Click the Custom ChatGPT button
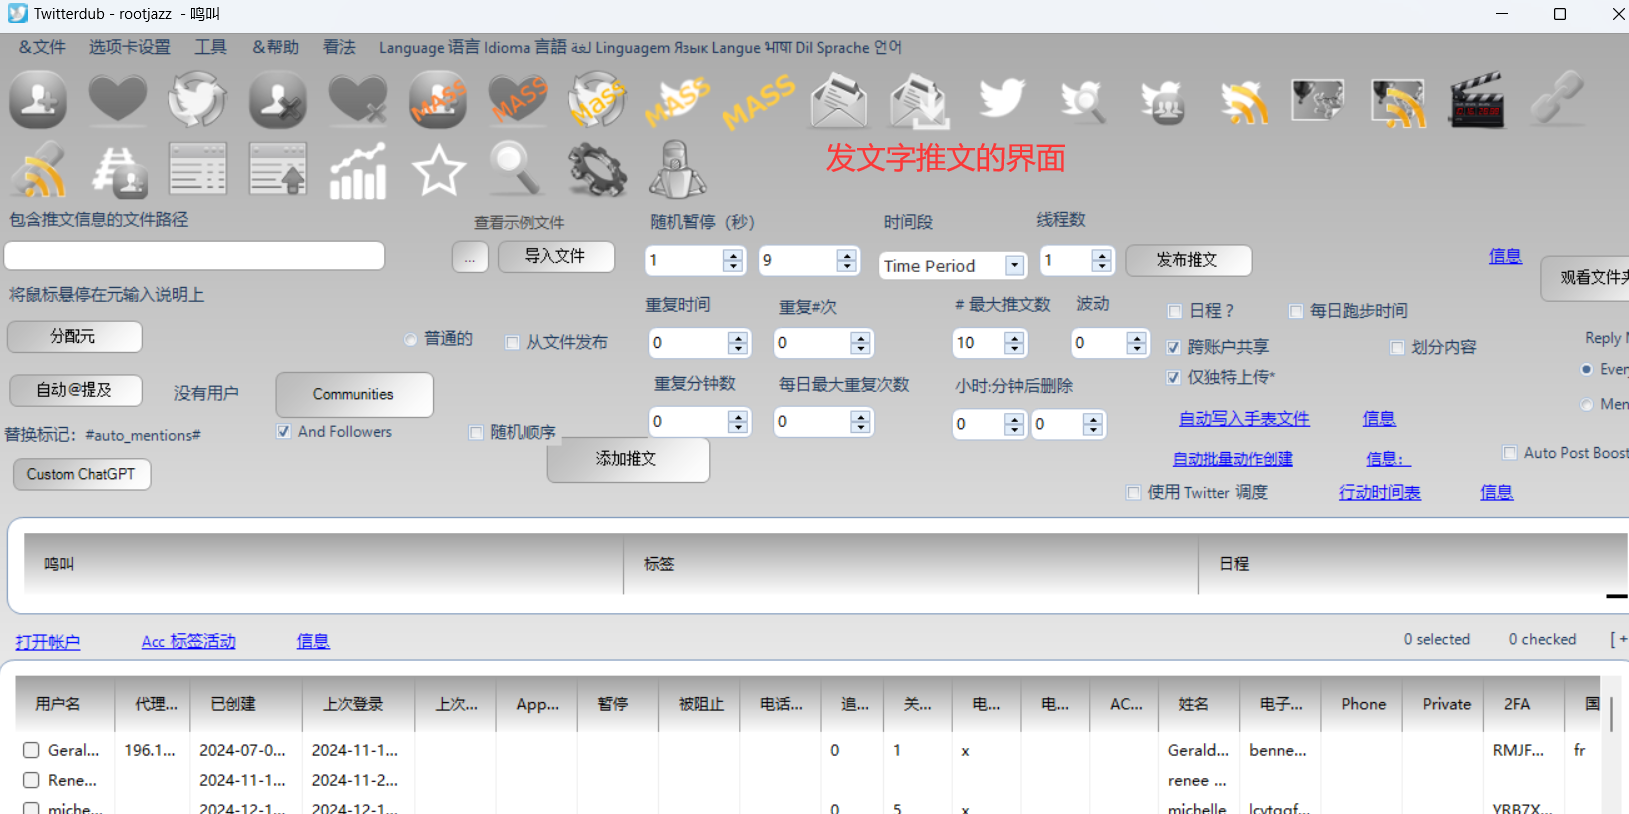 click(82, 474)
